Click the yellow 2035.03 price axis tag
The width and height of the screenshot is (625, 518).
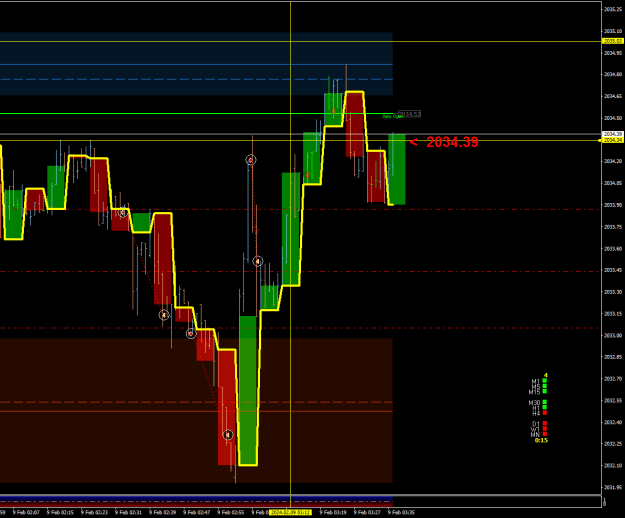[613, 41]
